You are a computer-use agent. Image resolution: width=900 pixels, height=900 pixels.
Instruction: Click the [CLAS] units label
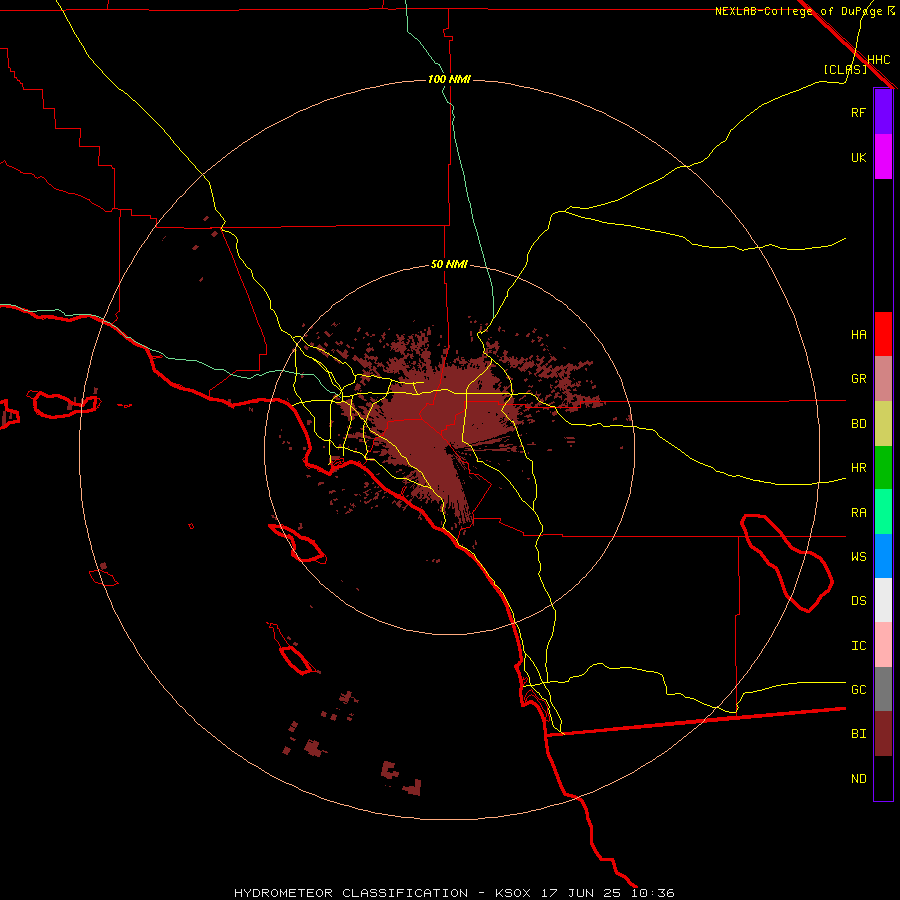coord(845,69)
